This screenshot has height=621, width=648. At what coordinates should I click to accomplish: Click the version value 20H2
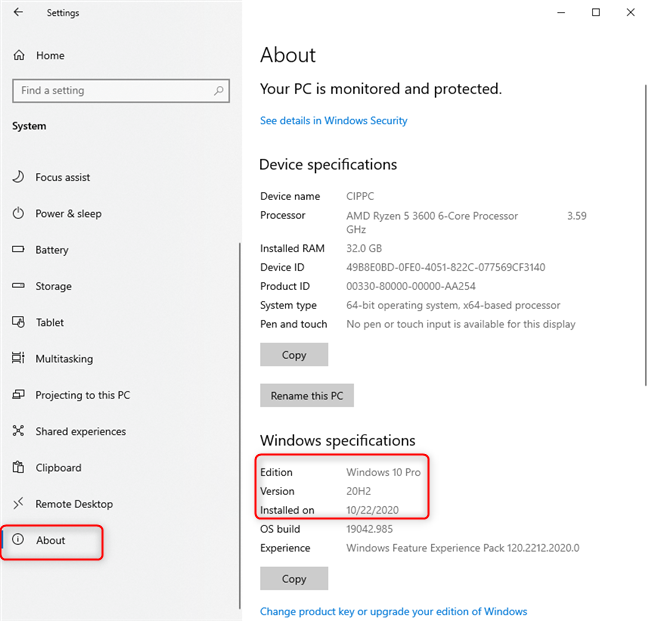[x=358, y=491]
